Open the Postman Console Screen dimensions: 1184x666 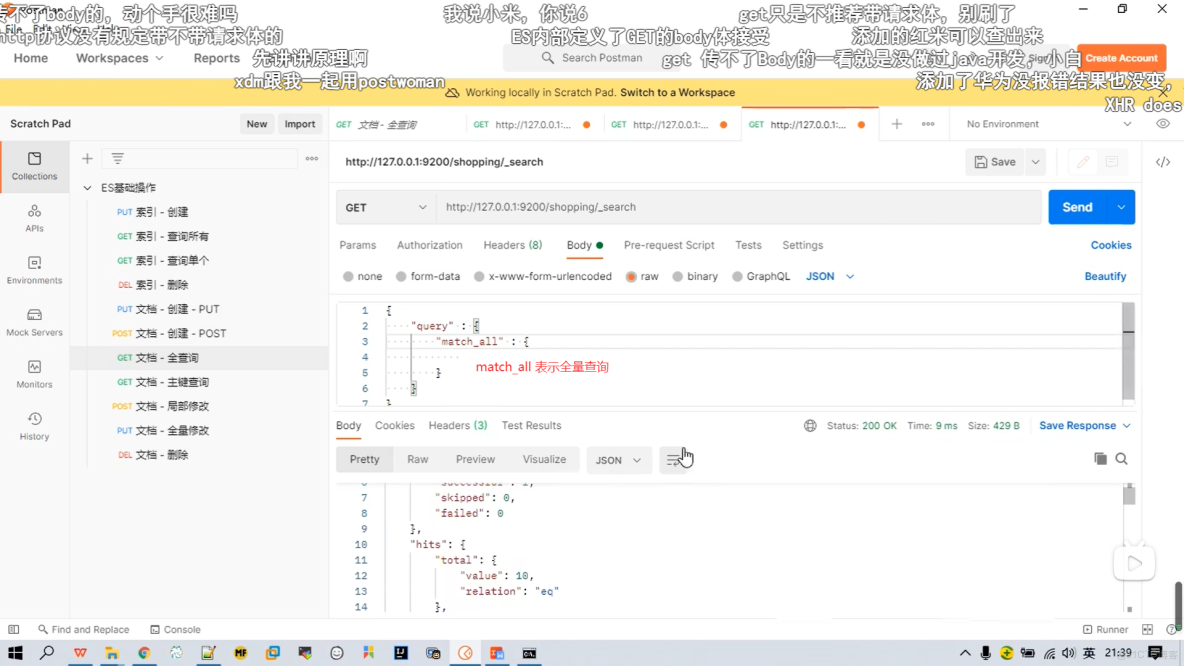point(176,630)
